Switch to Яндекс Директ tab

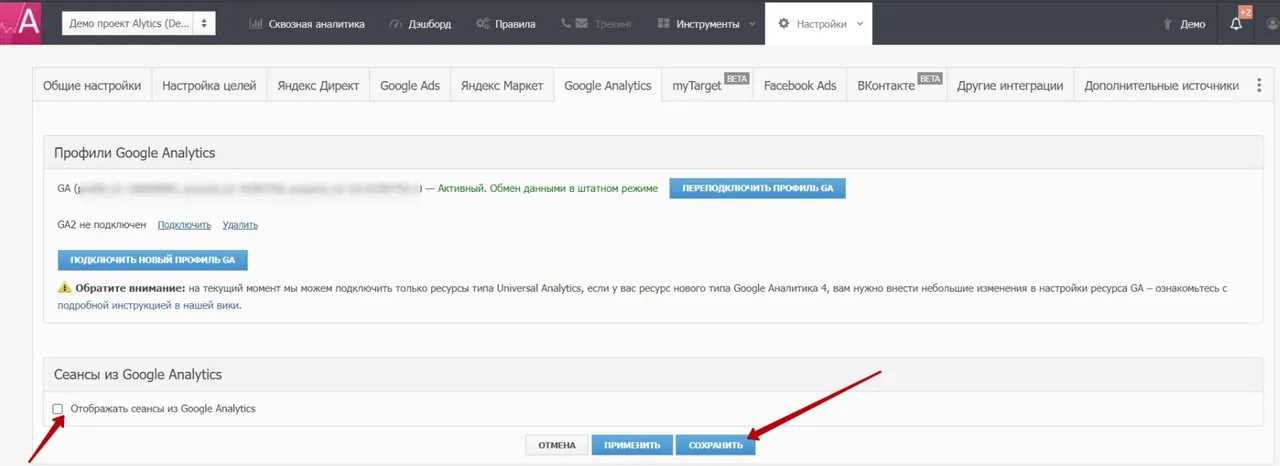(x=318, y=86)
